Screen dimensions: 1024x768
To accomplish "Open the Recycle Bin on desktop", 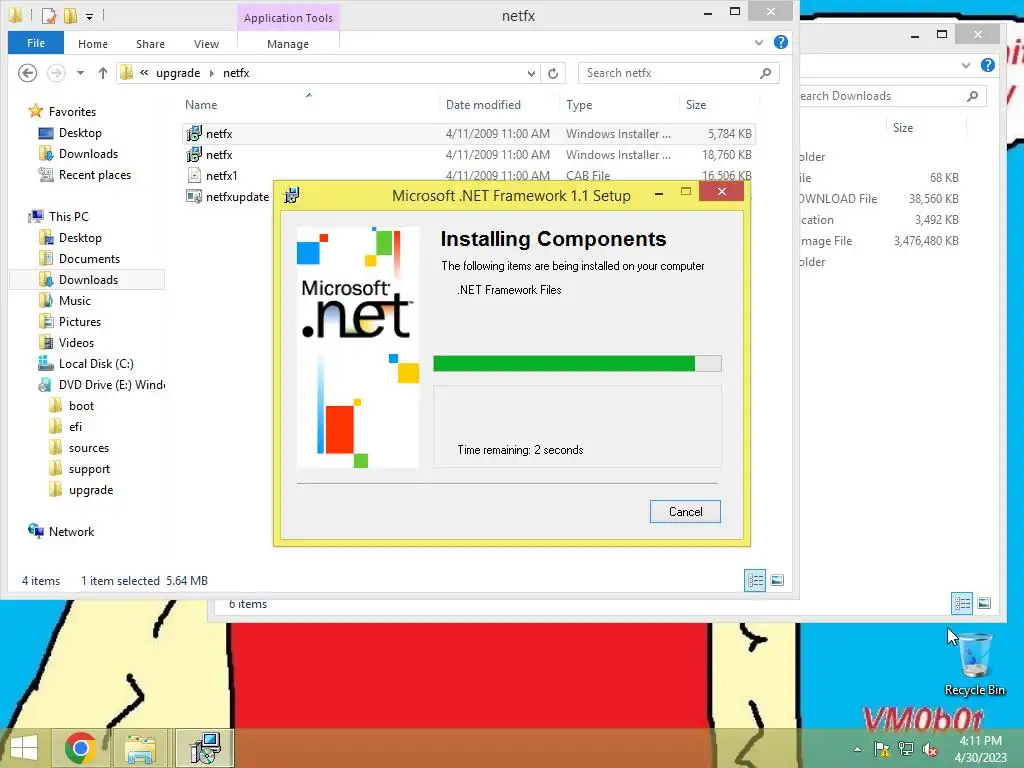I will (974, 665).
